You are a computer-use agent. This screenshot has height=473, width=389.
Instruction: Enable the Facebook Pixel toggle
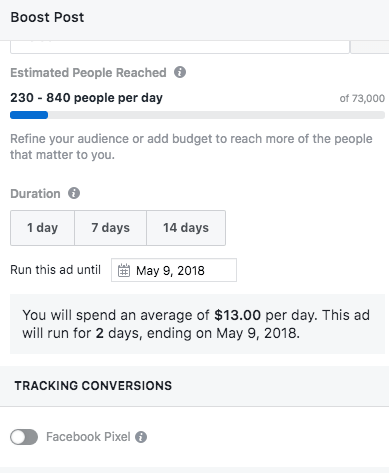click(24, 437)
